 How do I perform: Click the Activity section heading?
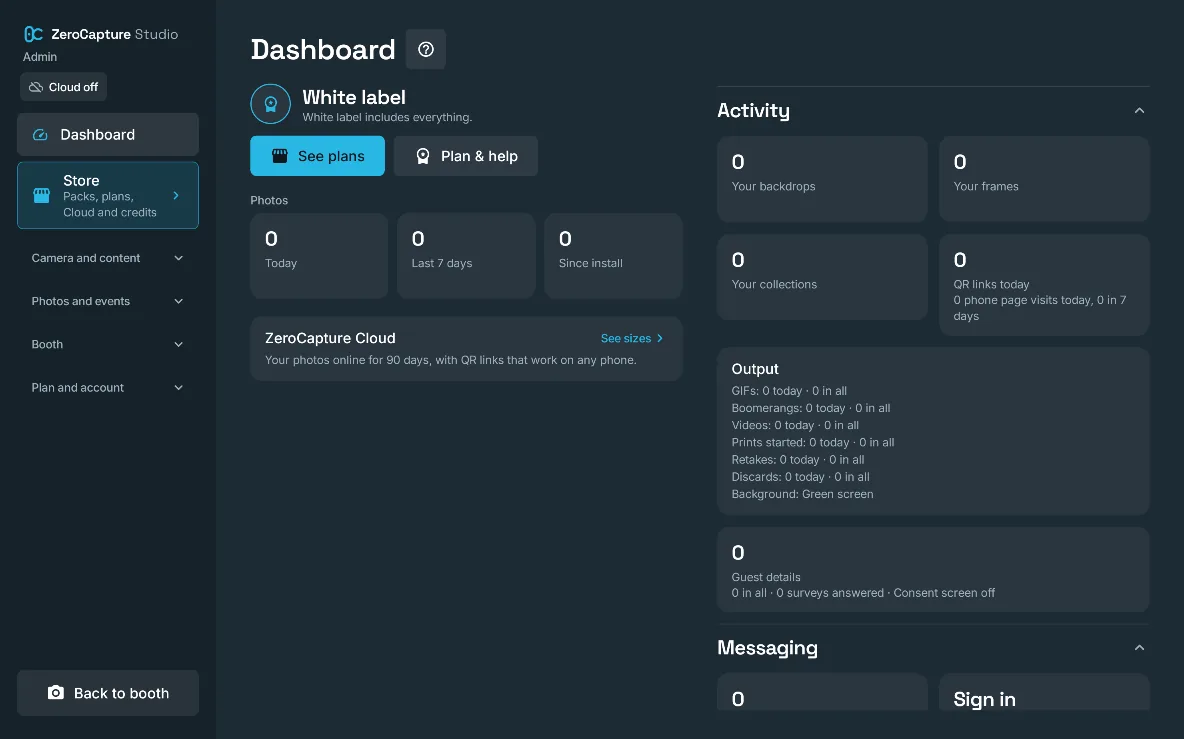pyautogui.click(x=754, y=110)
